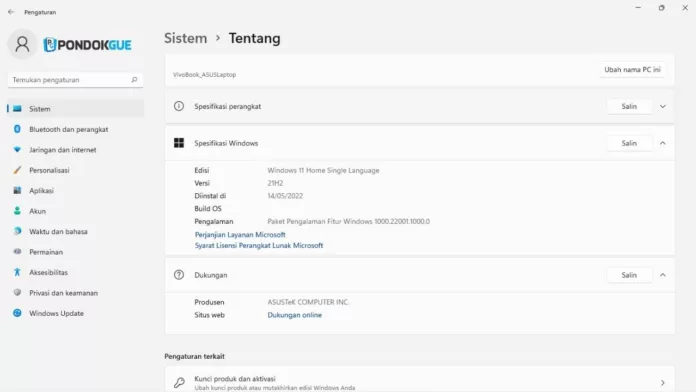Select Permainan in sidebar
Viewport: 696px width, 392px height.
pyautogui.click(x=75, y=252)
